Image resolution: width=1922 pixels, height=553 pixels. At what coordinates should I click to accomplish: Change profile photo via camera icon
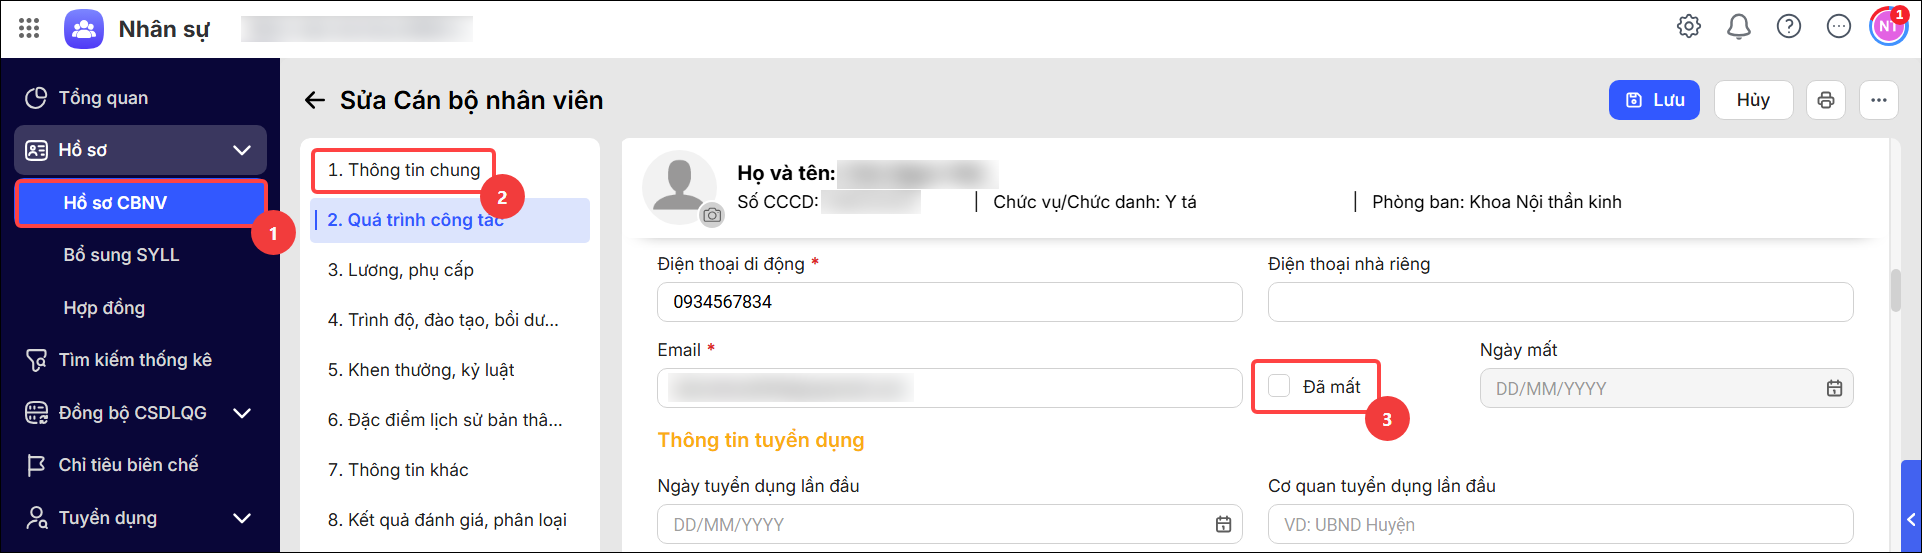point(712,215)
